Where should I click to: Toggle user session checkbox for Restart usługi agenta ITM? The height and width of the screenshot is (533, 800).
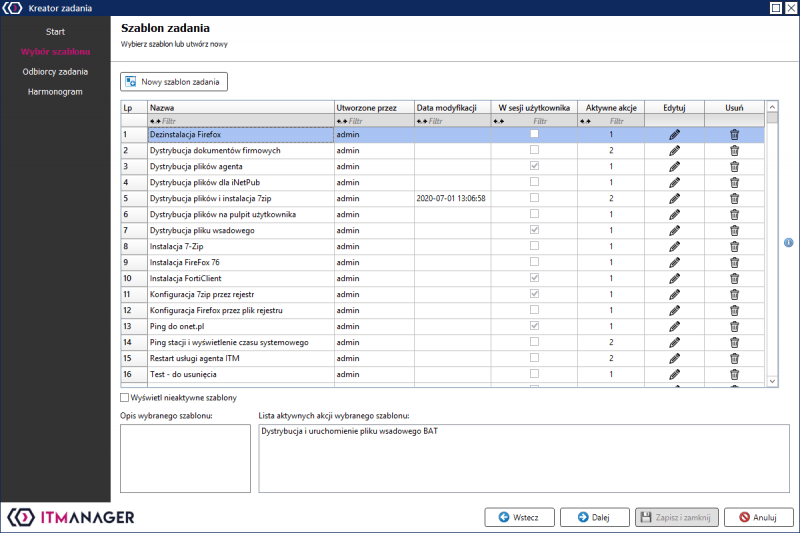pyautogui.click(x=534, y=357)
